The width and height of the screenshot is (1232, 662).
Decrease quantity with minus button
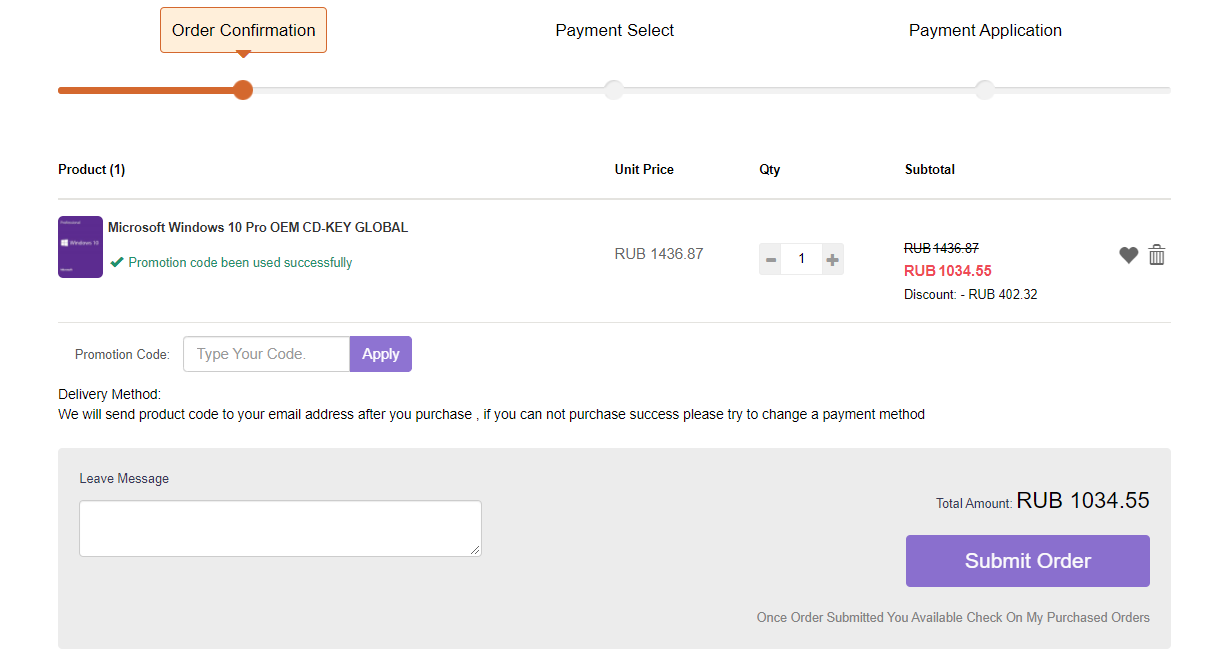[770, 260]
